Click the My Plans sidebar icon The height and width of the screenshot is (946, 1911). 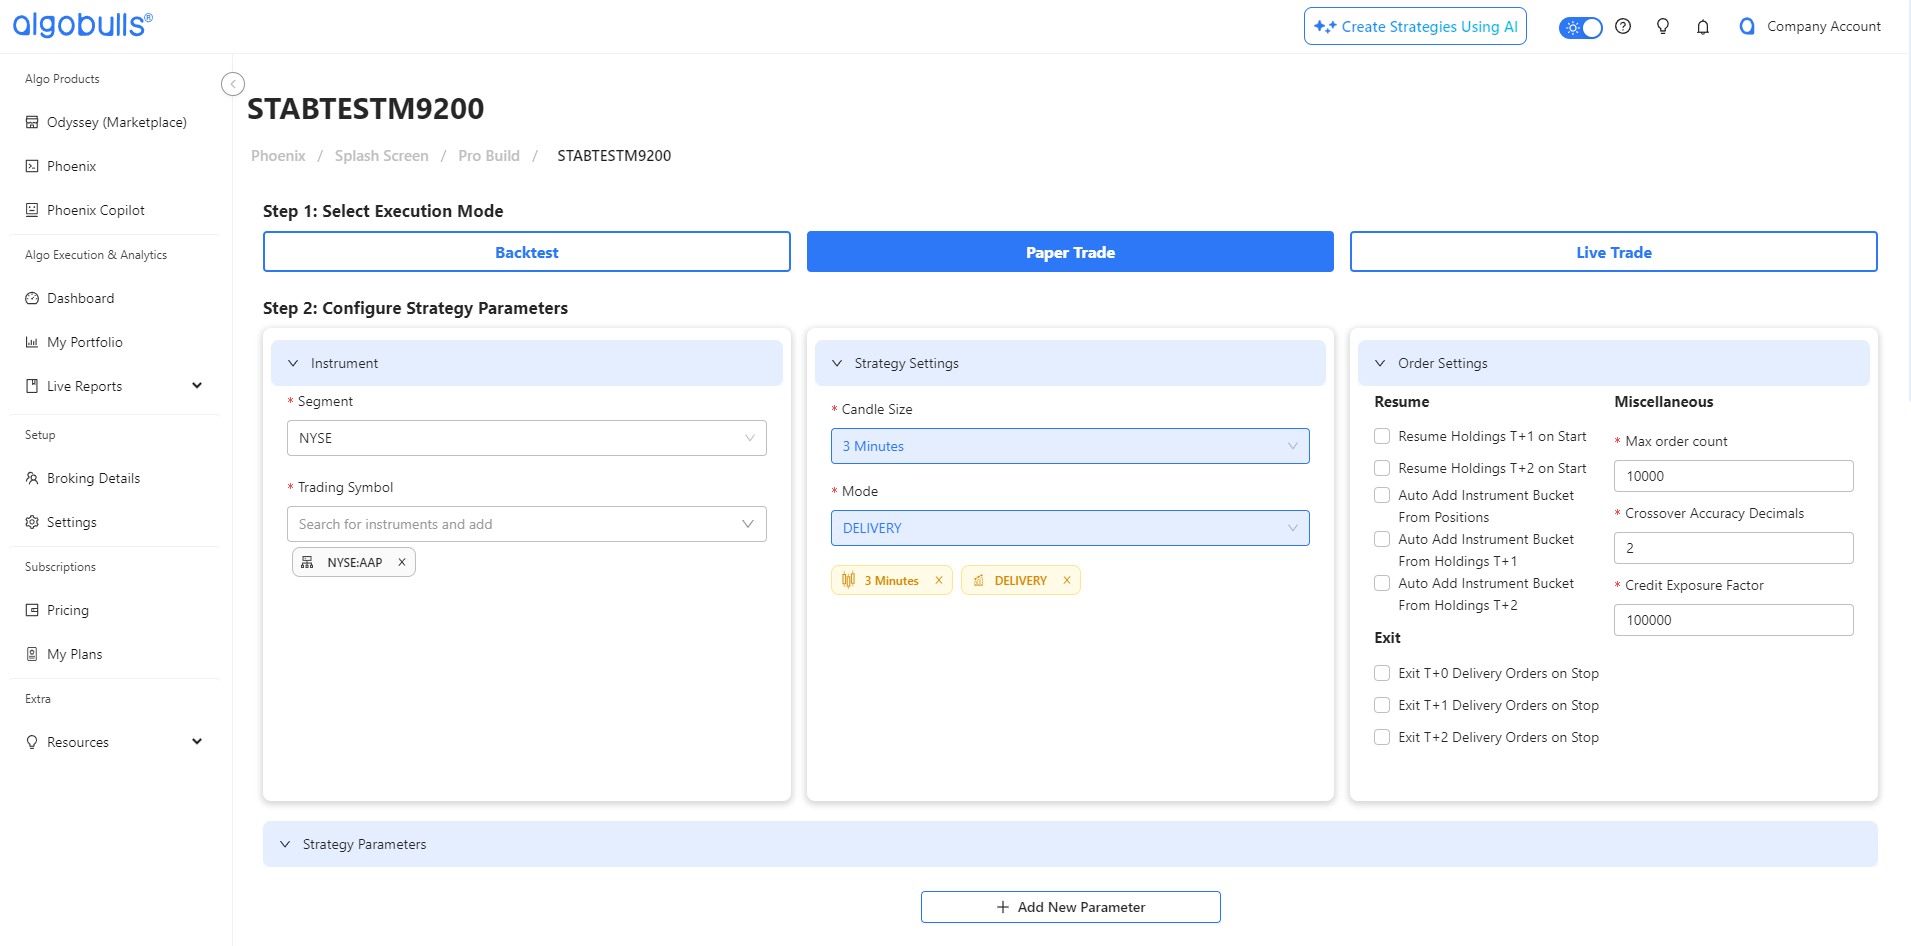(32, 654)
